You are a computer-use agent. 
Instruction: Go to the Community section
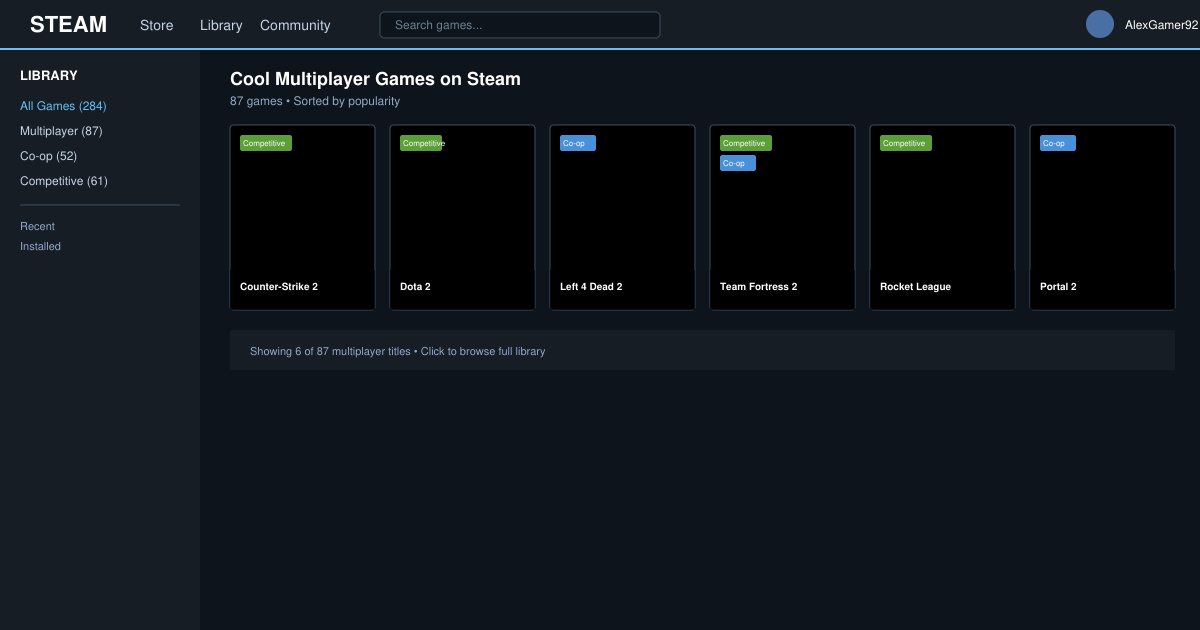tap(295, 25)
